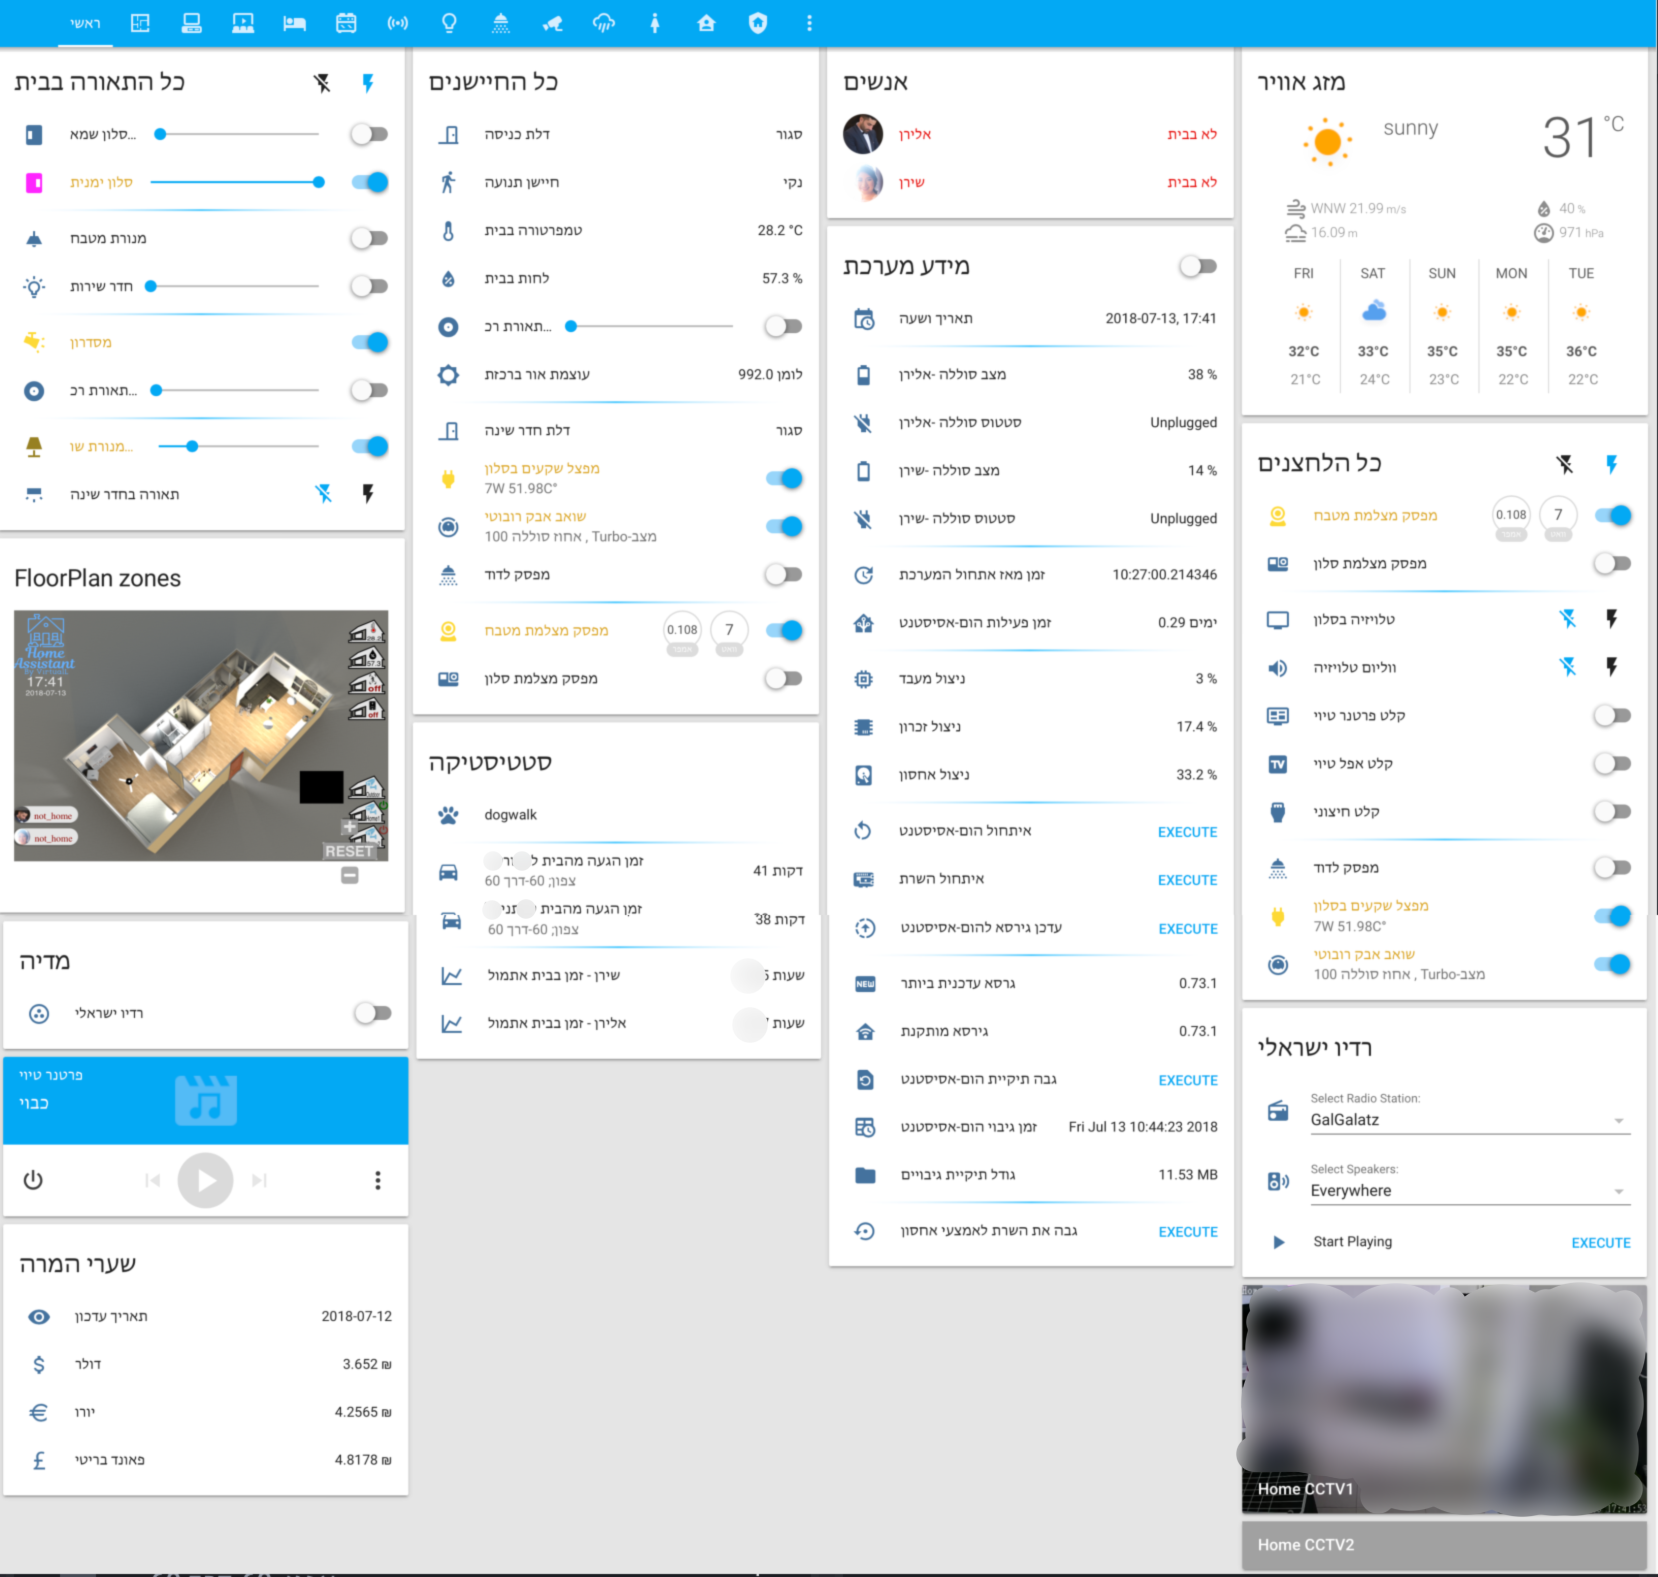
Task: Open the media room theater tab icon
Action: click(x=243, y=23)
